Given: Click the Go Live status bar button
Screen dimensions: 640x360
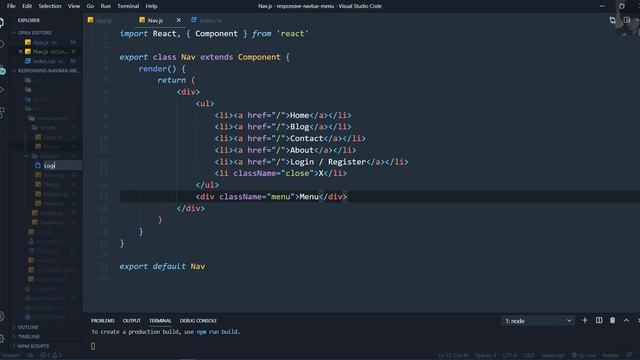Looking at the screenshot, I should (585, 356).
